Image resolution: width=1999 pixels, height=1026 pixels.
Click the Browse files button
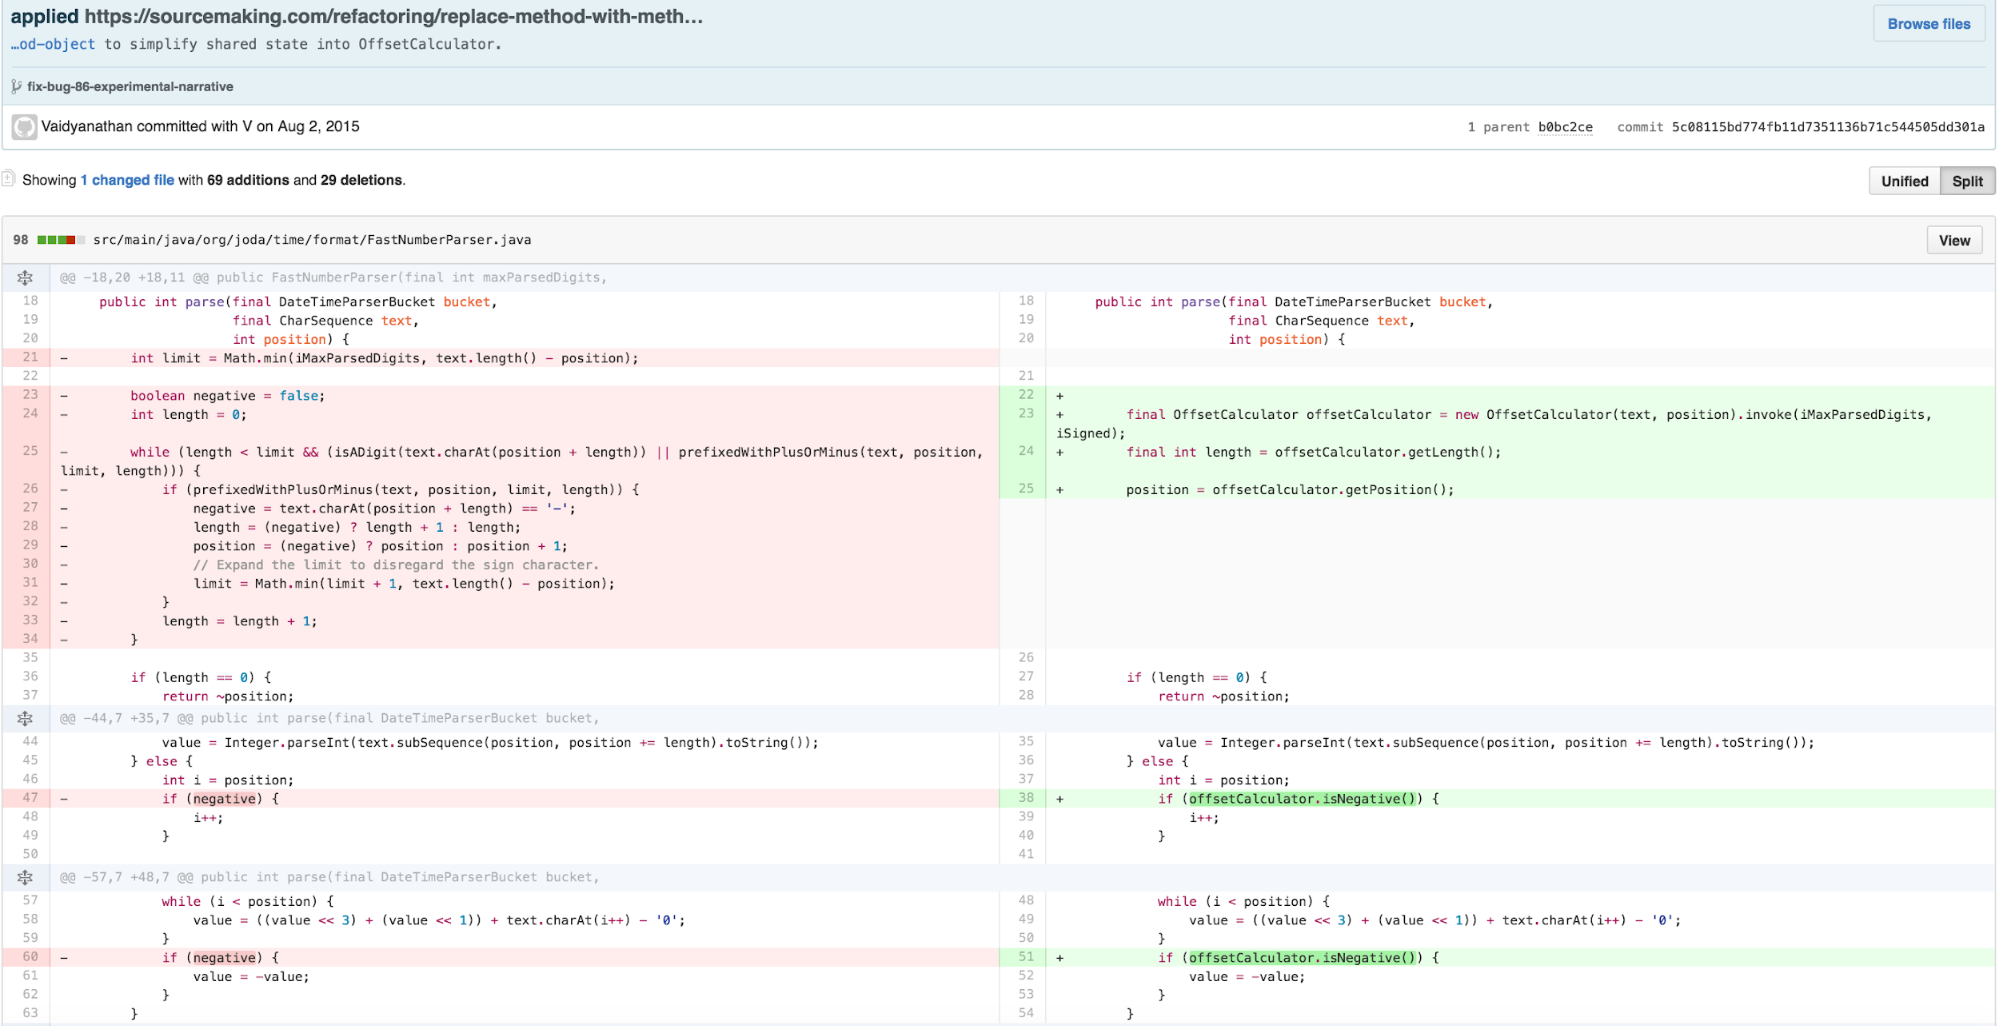(x=1928, y=24)
